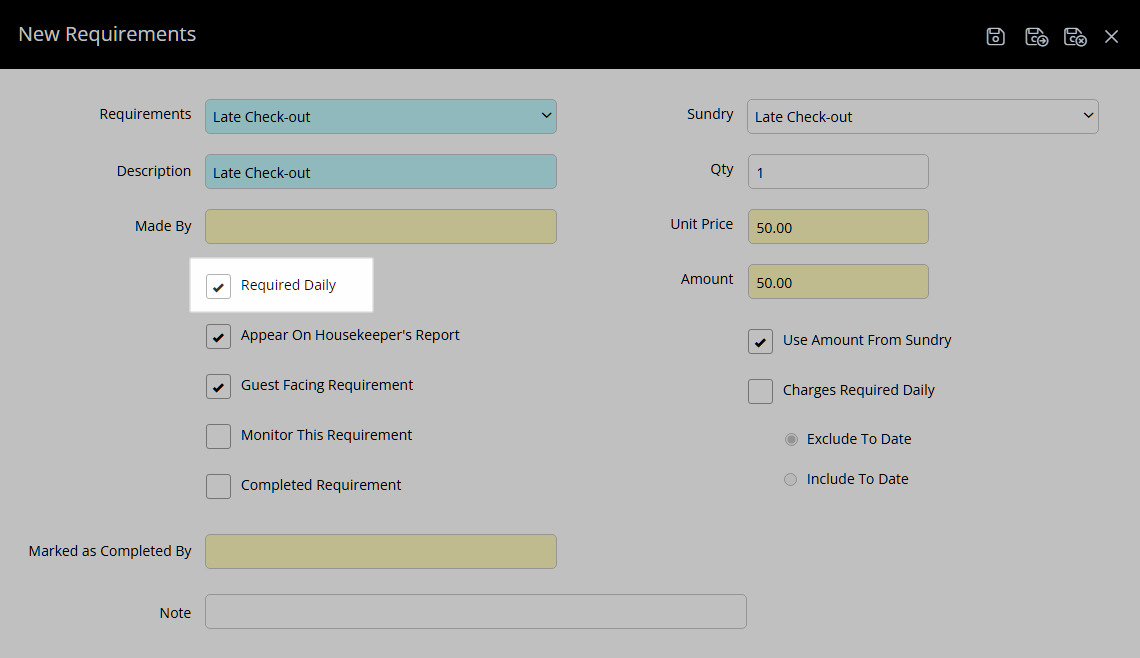Click the Amount field
The height and width of the screenshot is (658, 1140).
(x=838, y=281)
